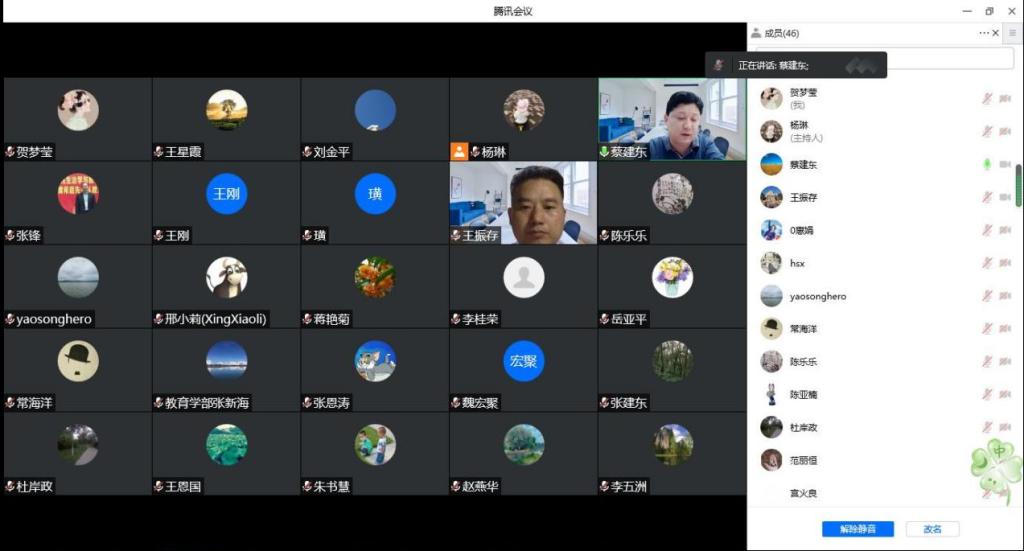Viewport: 1024px width, 551px height.
Task: Click the 赵燕华 name label in grid
Action: point(480,486)
